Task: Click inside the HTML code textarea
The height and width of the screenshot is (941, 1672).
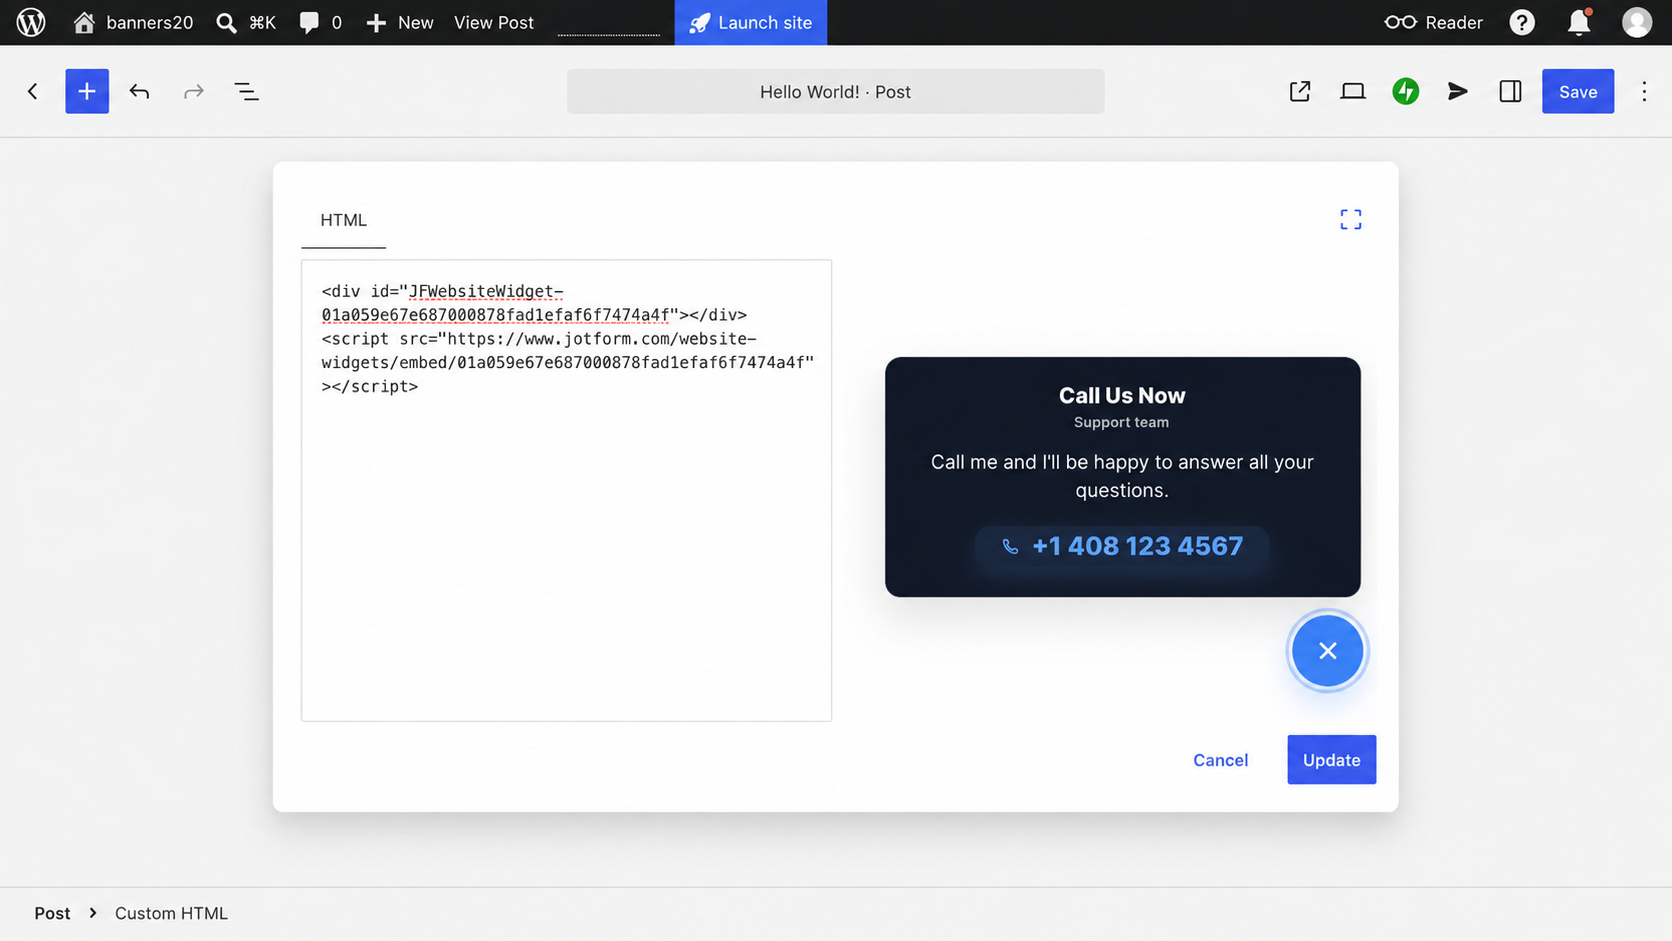Action: point(566,490)
